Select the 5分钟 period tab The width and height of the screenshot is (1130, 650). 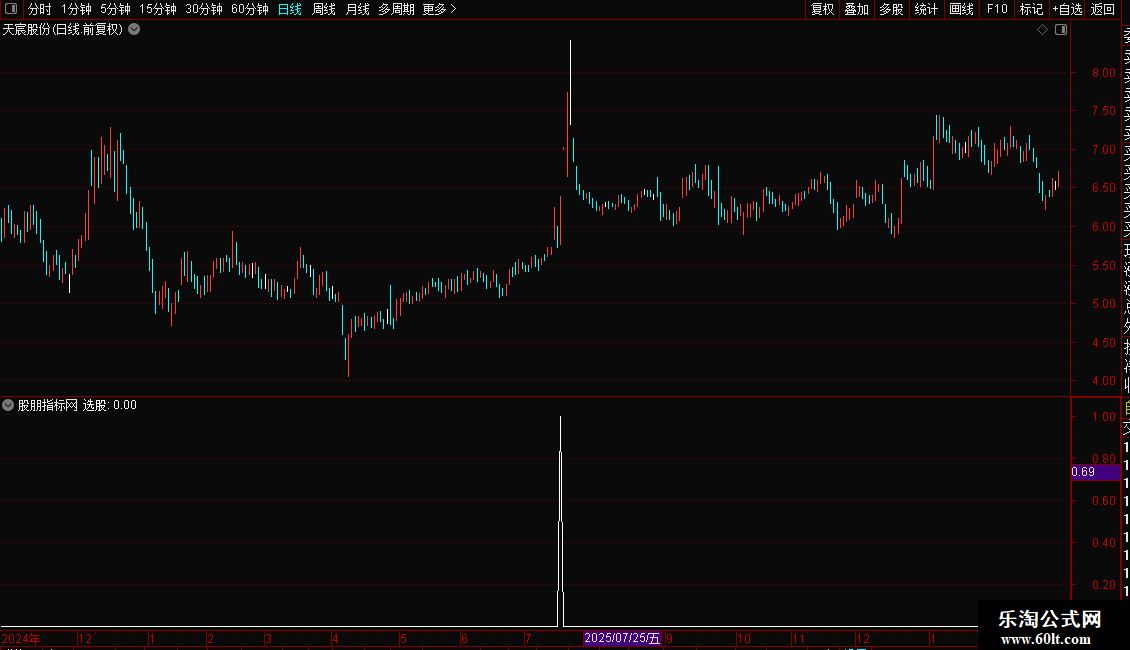pyautogui.click(x=115, y=9)
